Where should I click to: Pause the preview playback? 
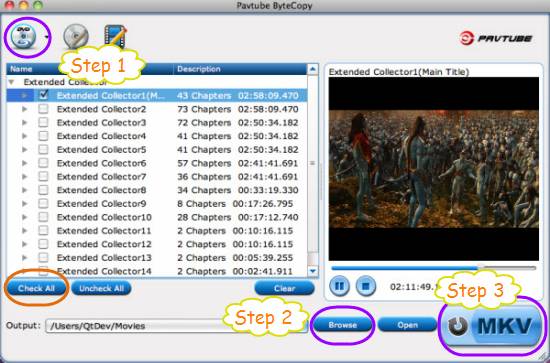tap(339, 286)
